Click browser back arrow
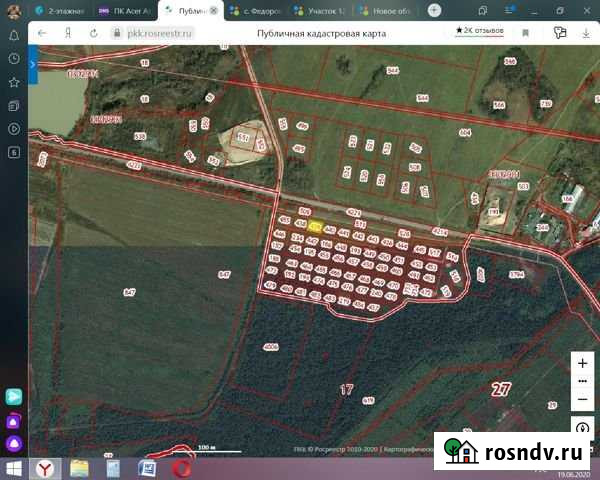Image resolution: width=600 pixels, height=480 pixels. (41, 32)
